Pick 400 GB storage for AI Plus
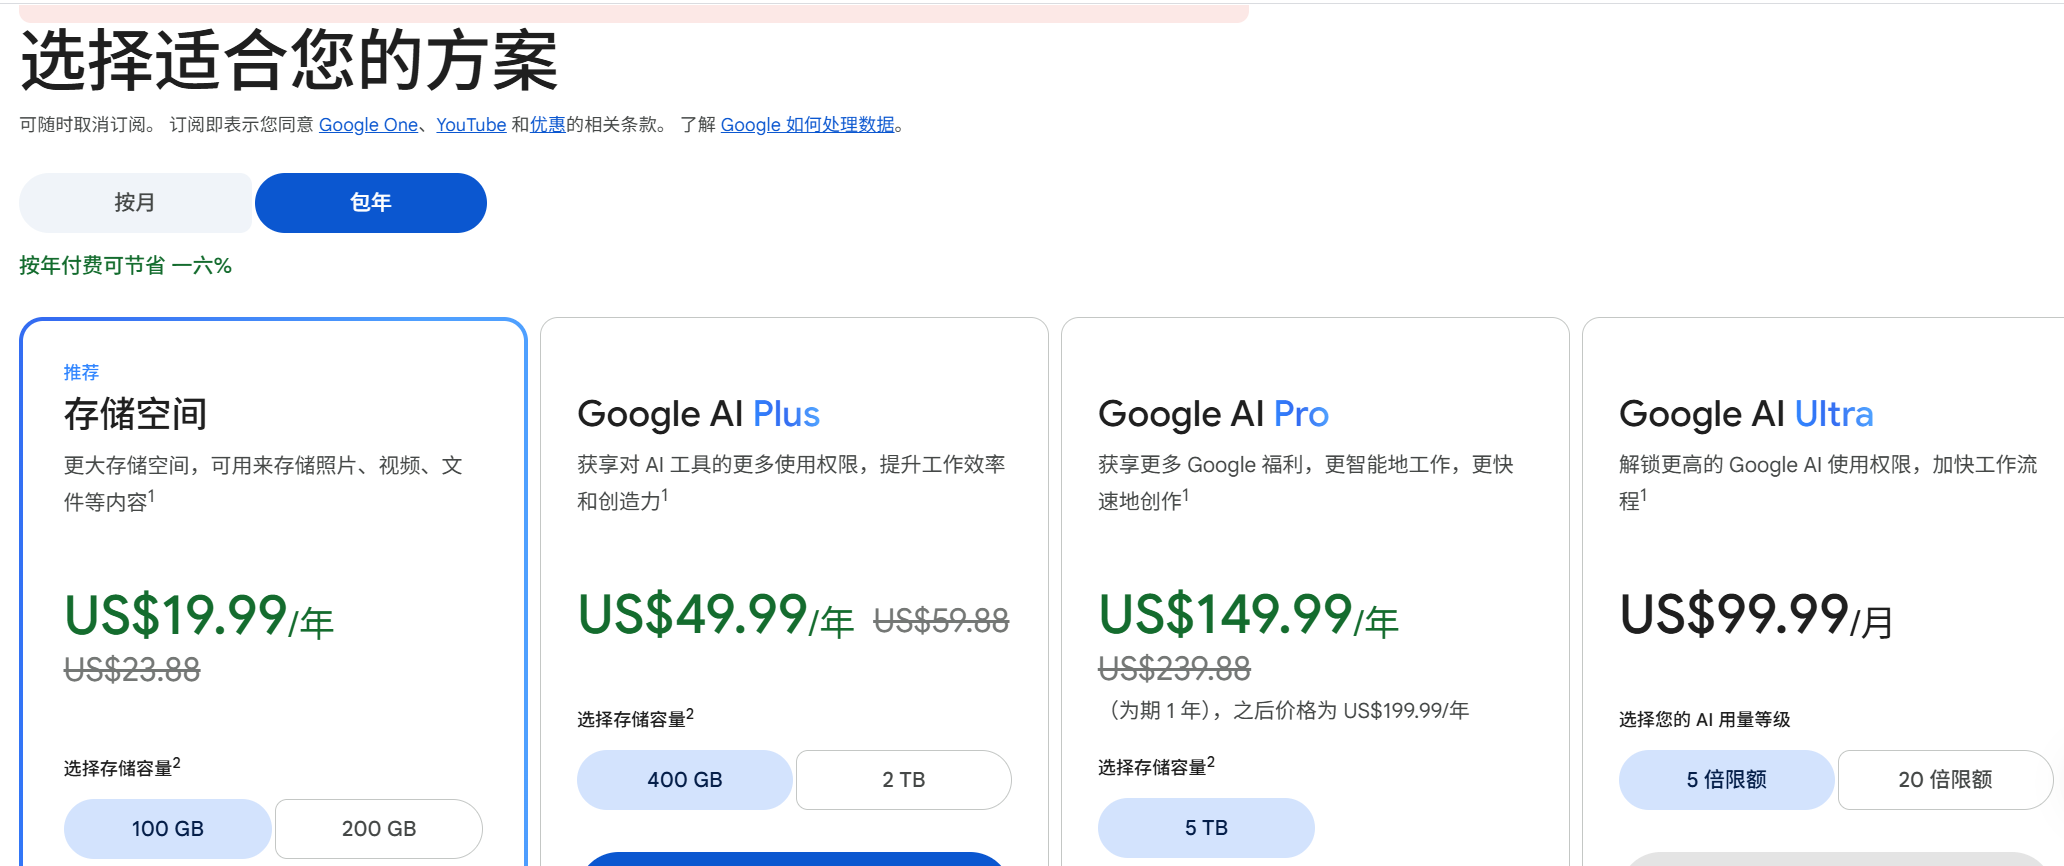The image size is (2064, 866). coord(685,780)
